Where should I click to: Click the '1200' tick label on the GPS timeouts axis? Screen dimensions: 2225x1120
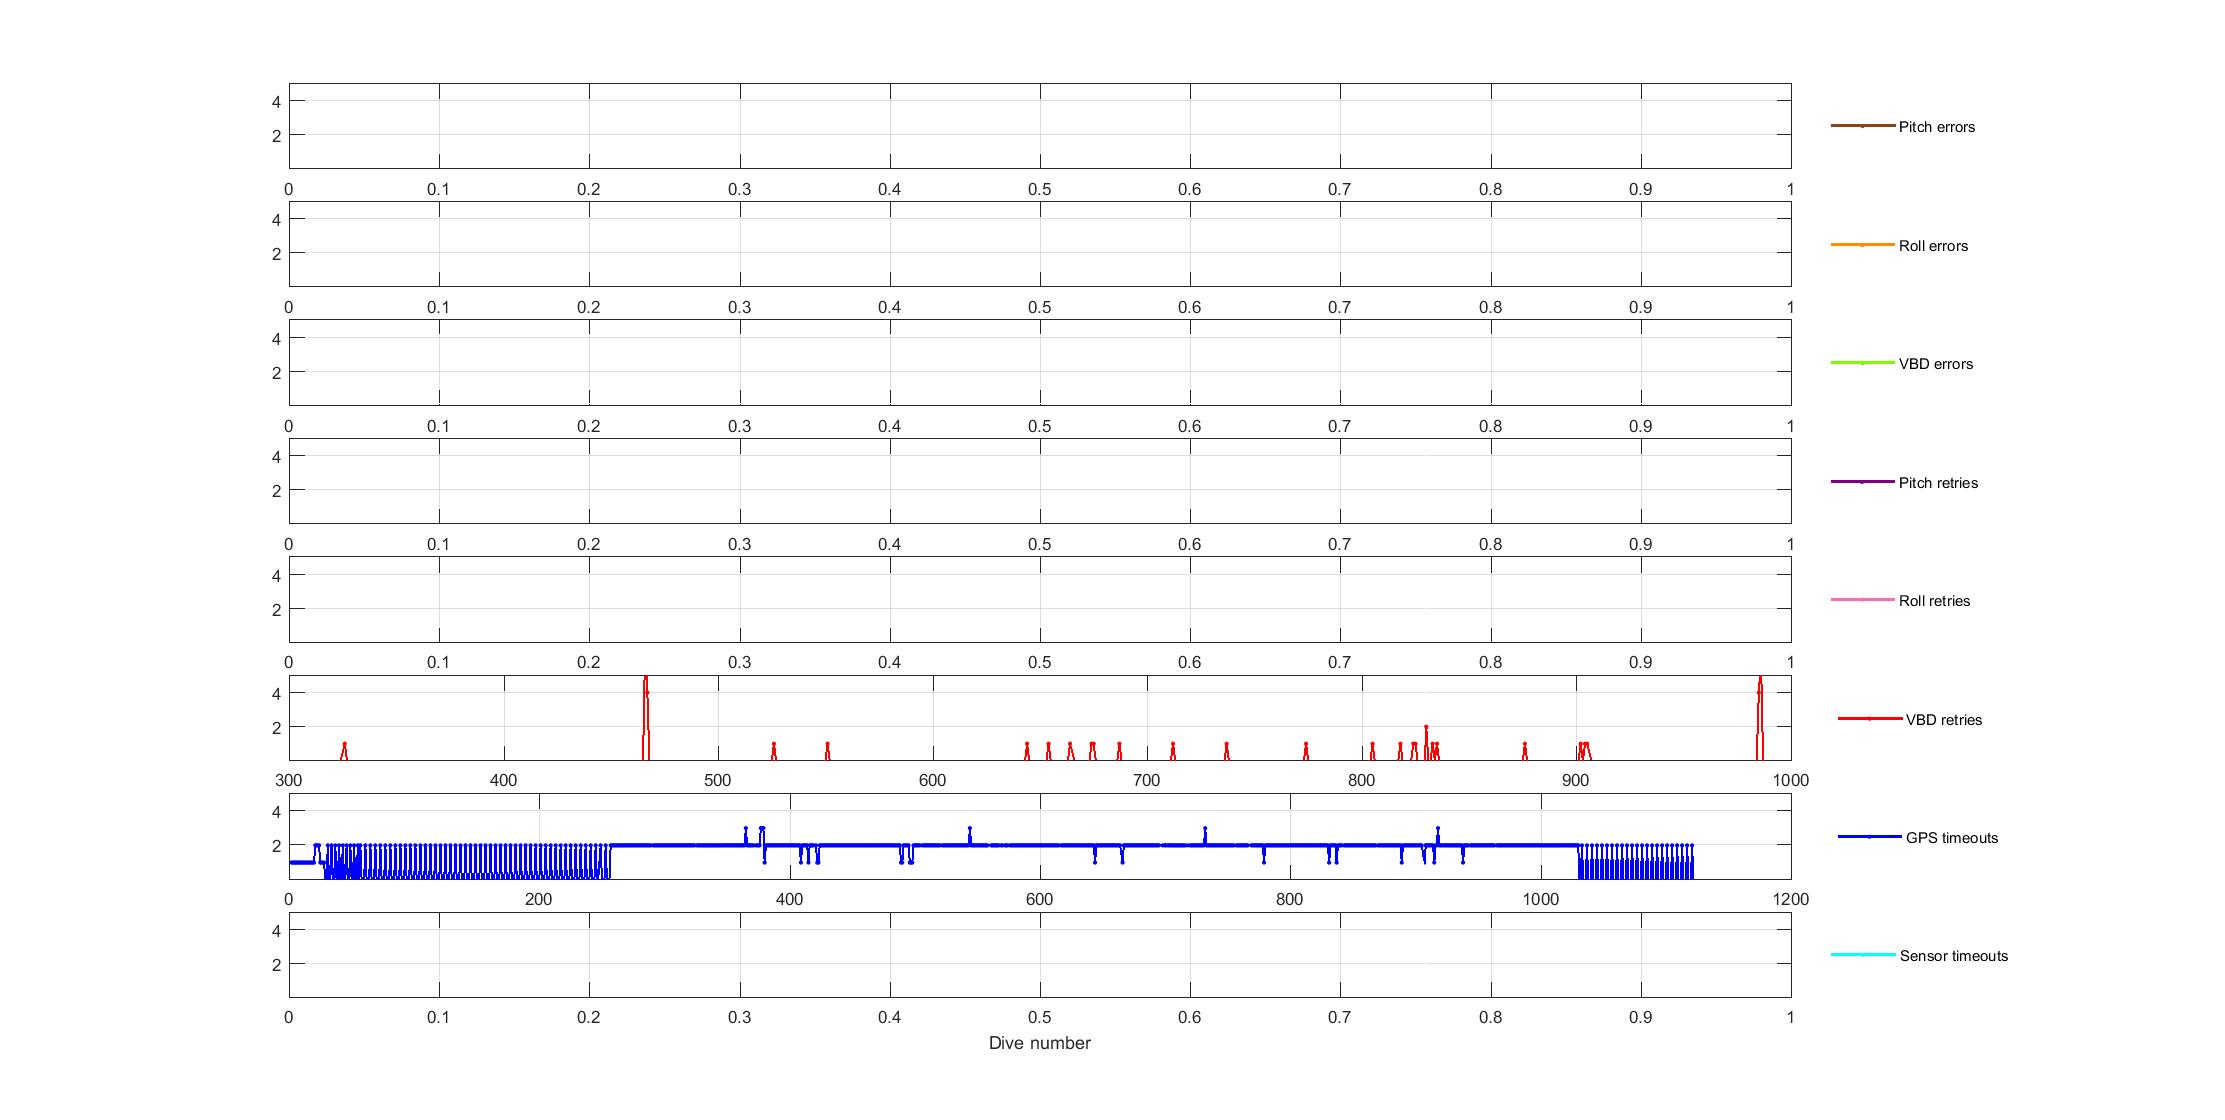1790,899
